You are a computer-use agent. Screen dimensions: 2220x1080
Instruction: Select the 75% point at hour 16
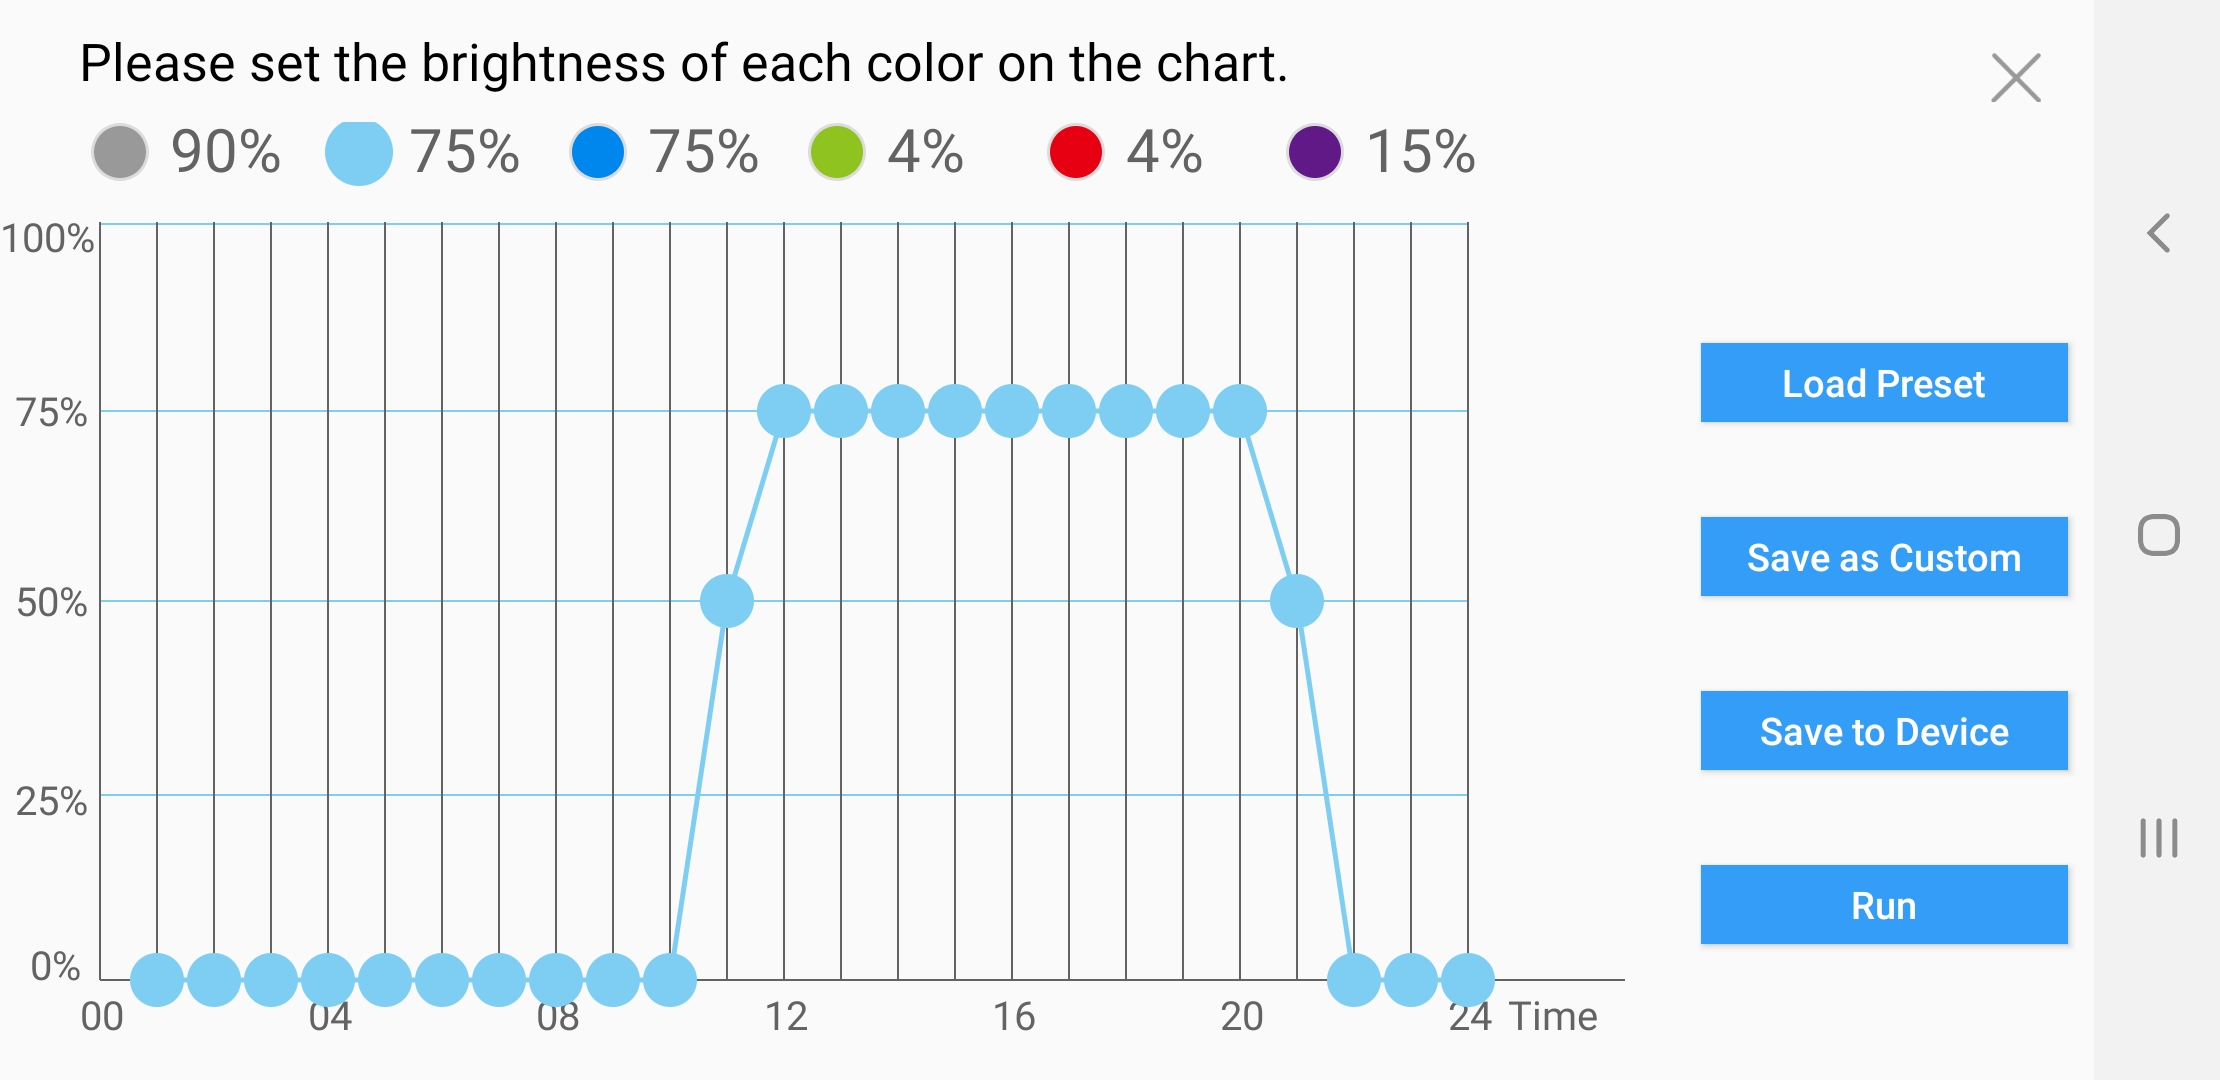tap(1012, 411)
